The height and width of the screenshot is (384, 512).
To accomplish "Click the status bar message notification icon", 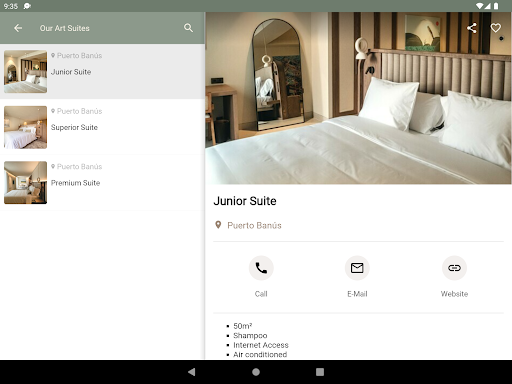I will (27, 6).
